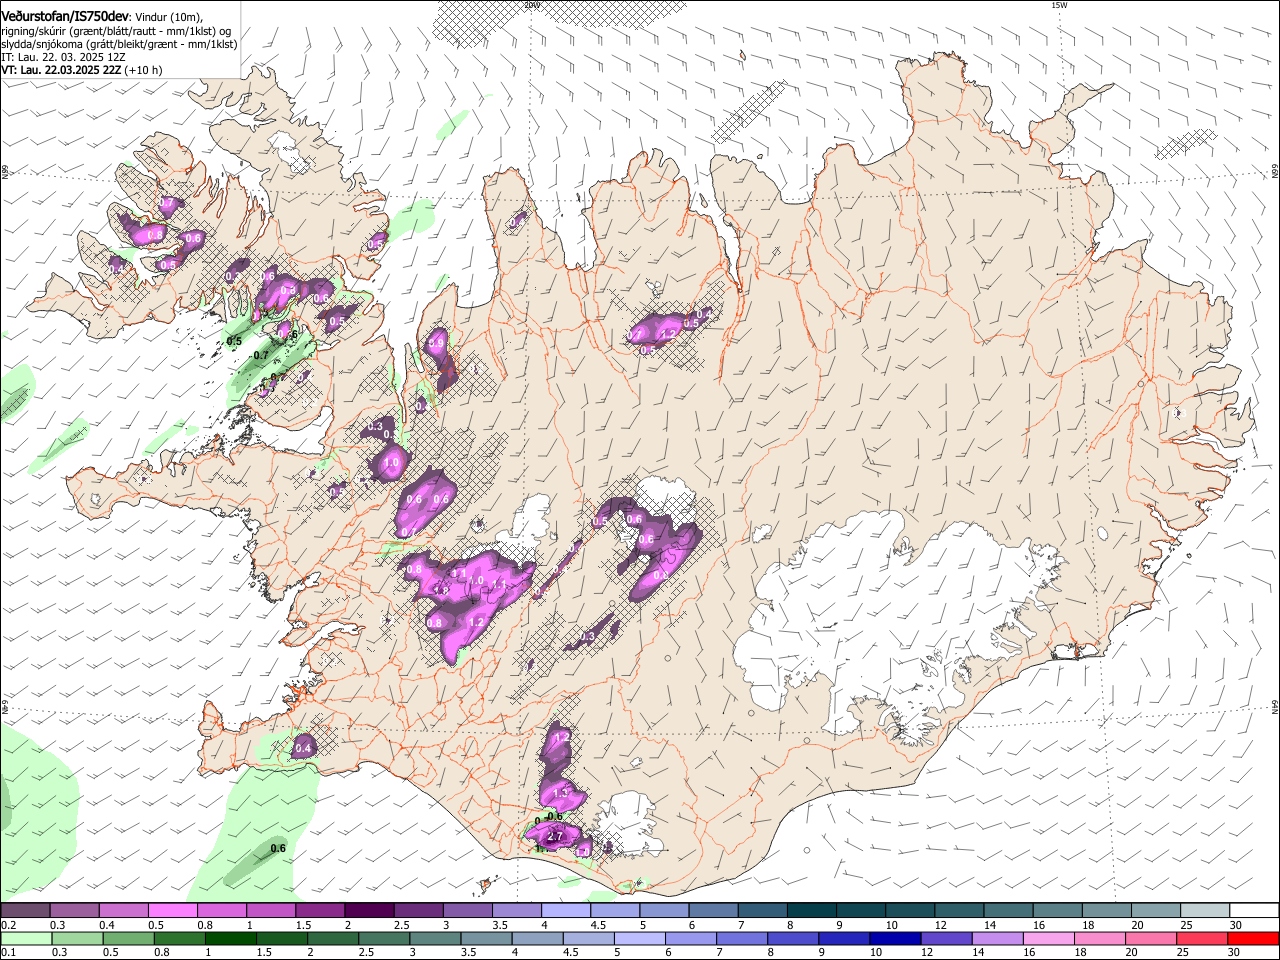Select the '0.6' value over the southwest sea
This screenshot has height=960, width=1280.
278,849
